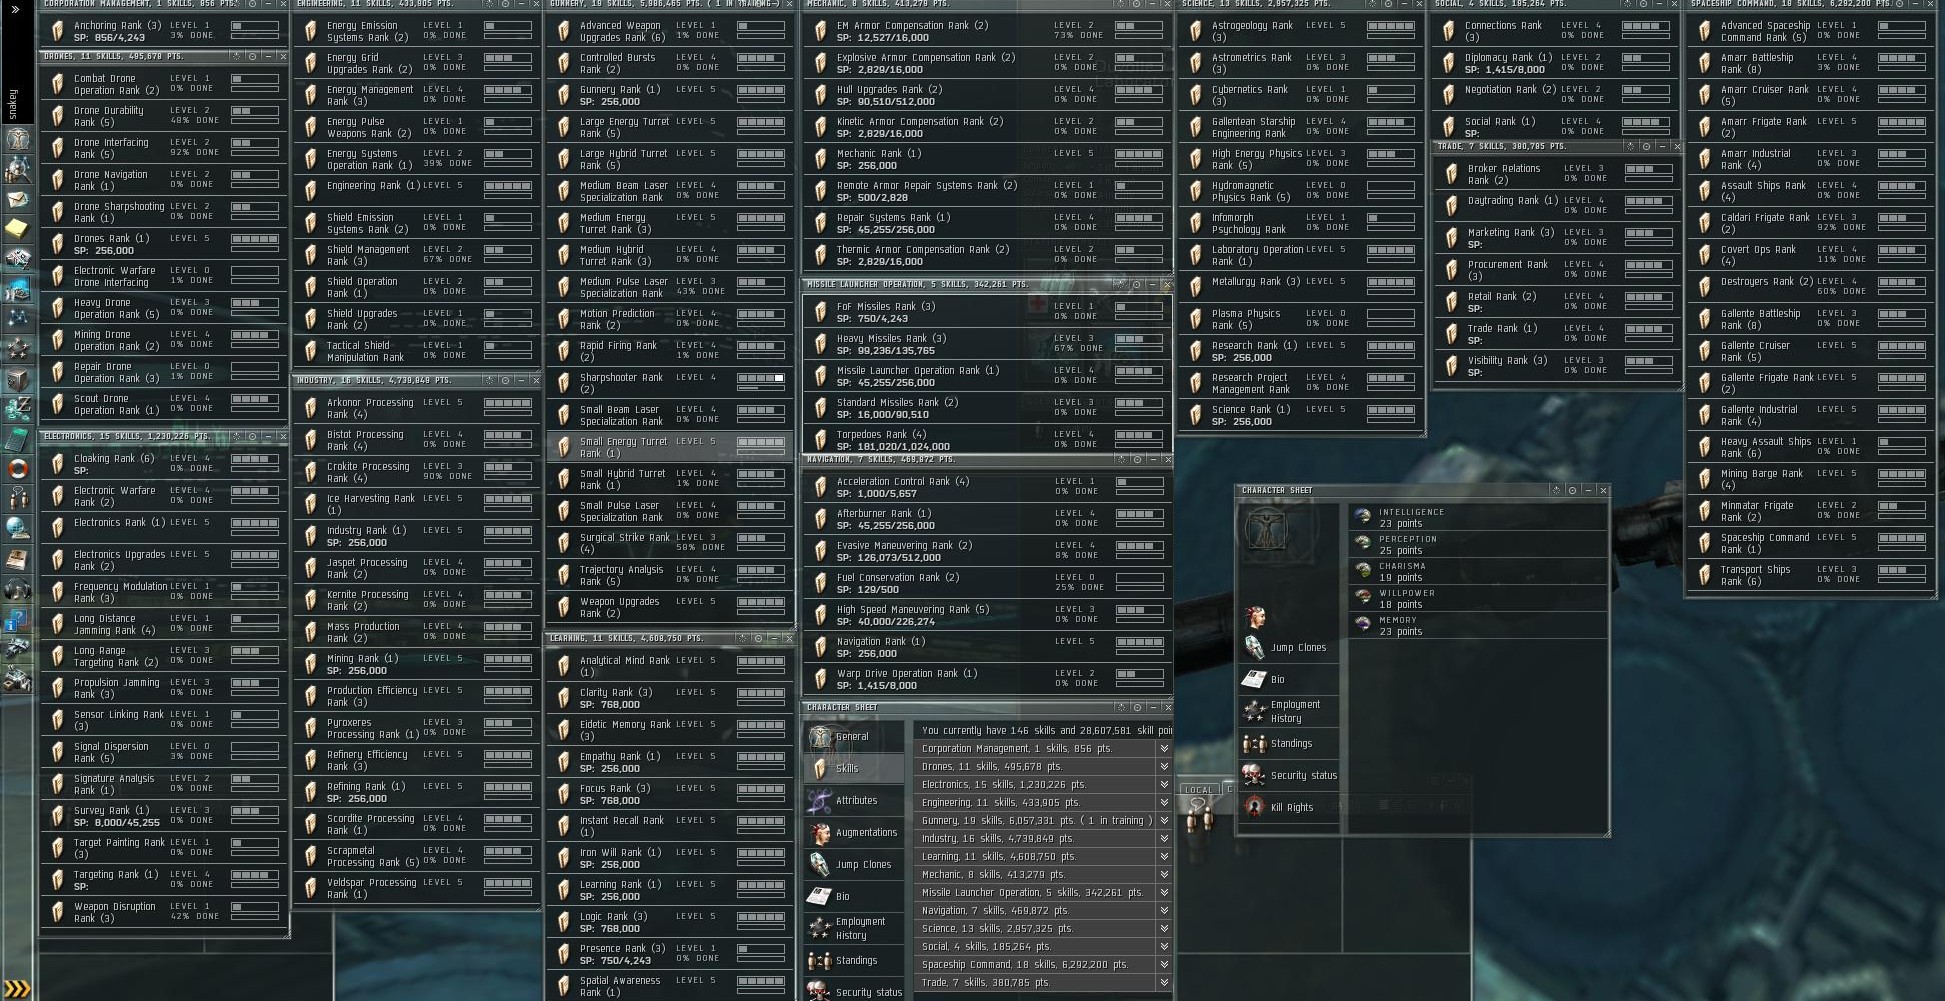Open the chat channels icon in the sidebar
This screenshot has width=1945, height=1001.
(x=18, y=499)
